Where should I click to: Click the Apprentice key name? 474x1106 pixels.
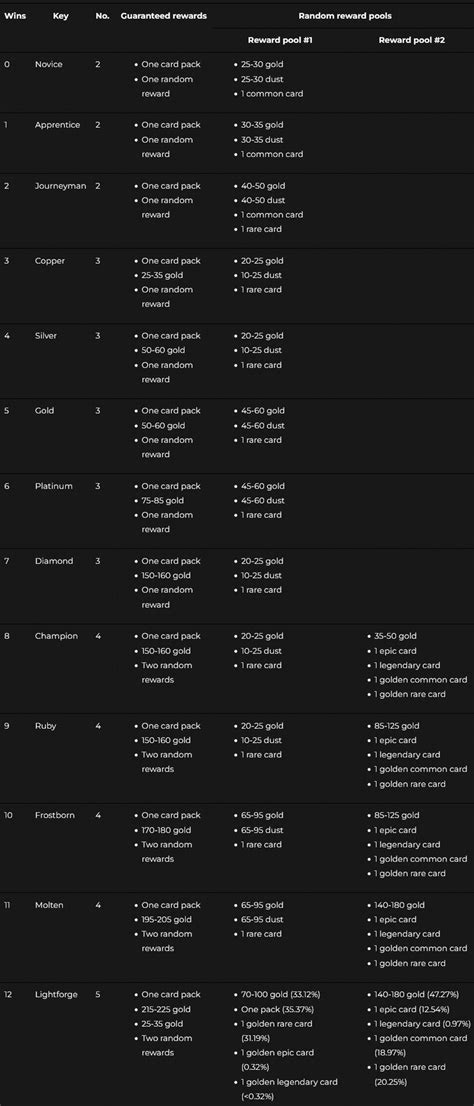(57, 125)
